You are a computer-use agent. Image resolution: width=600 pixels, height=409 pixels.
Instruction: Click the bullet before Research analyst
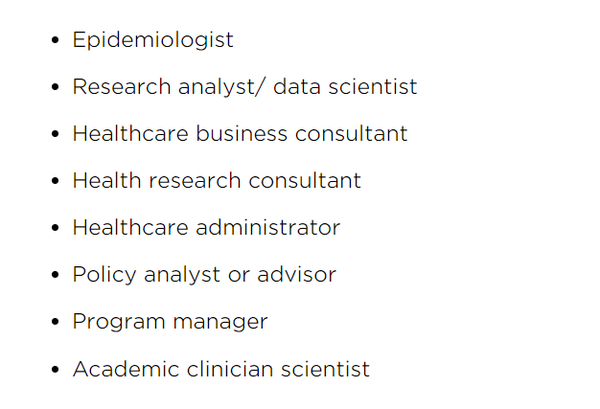[x=55, y=87]
